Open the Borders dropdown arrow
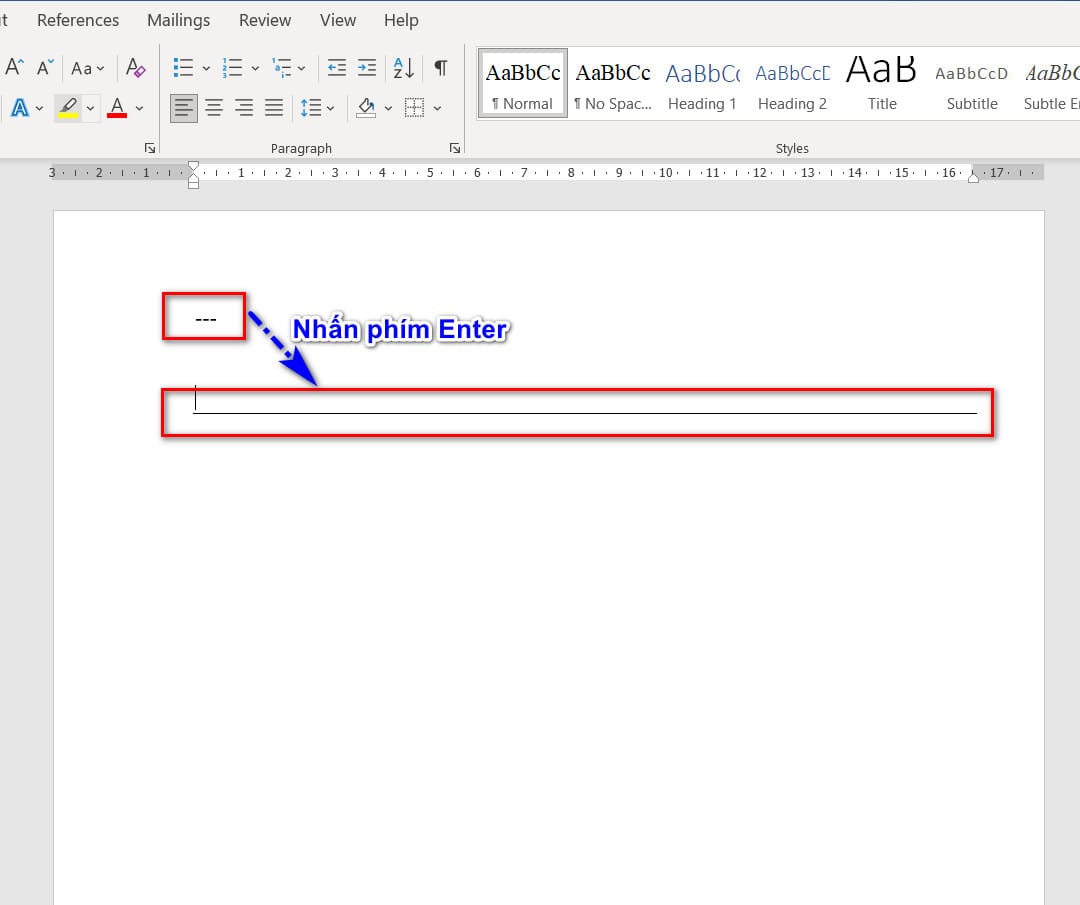 coord(438,108)
